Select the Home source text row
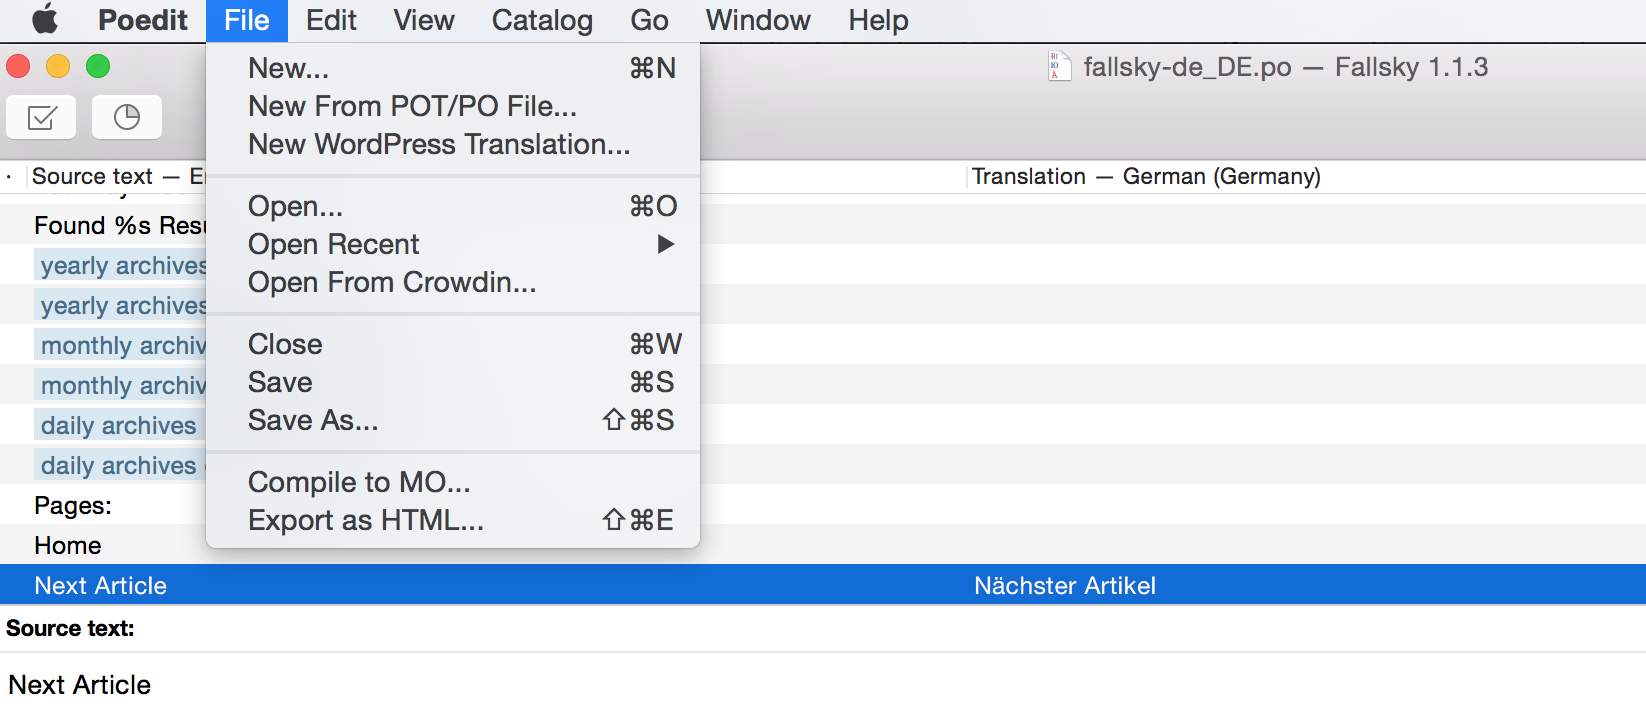This screenshot has width=1646, height=726. point(68,545)
